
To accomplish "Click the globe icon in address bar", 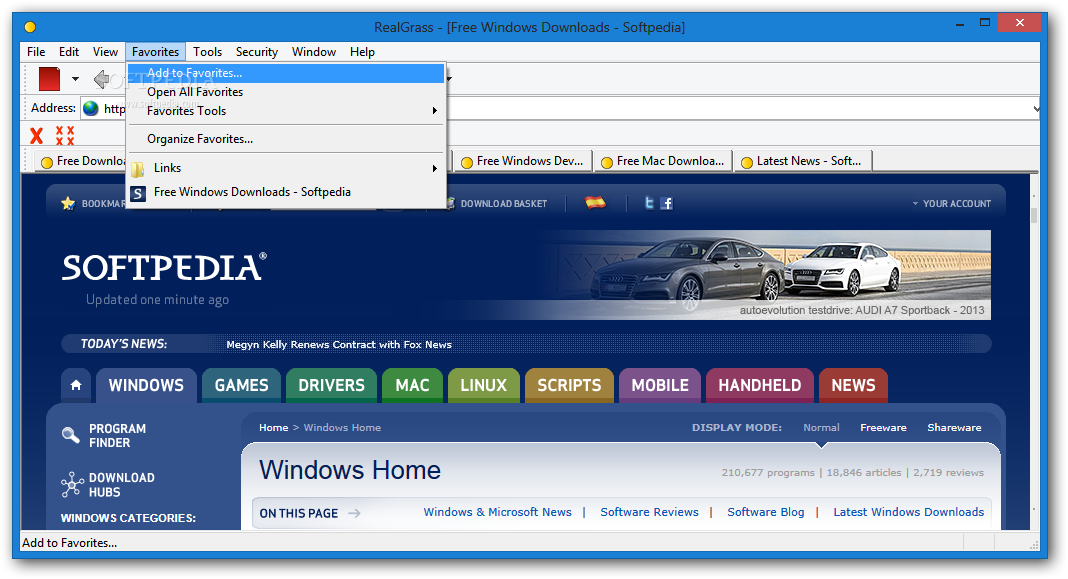I will (x=91, y=108).
